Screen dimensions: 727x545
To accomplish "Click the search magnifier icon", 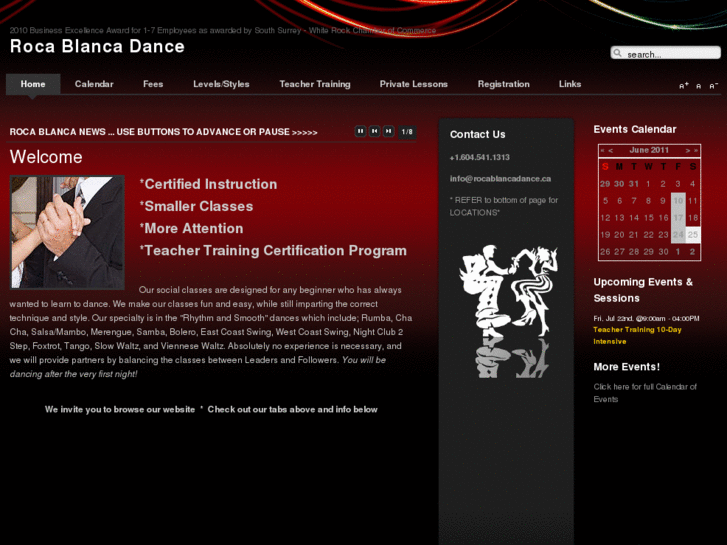I will (618, 53).
